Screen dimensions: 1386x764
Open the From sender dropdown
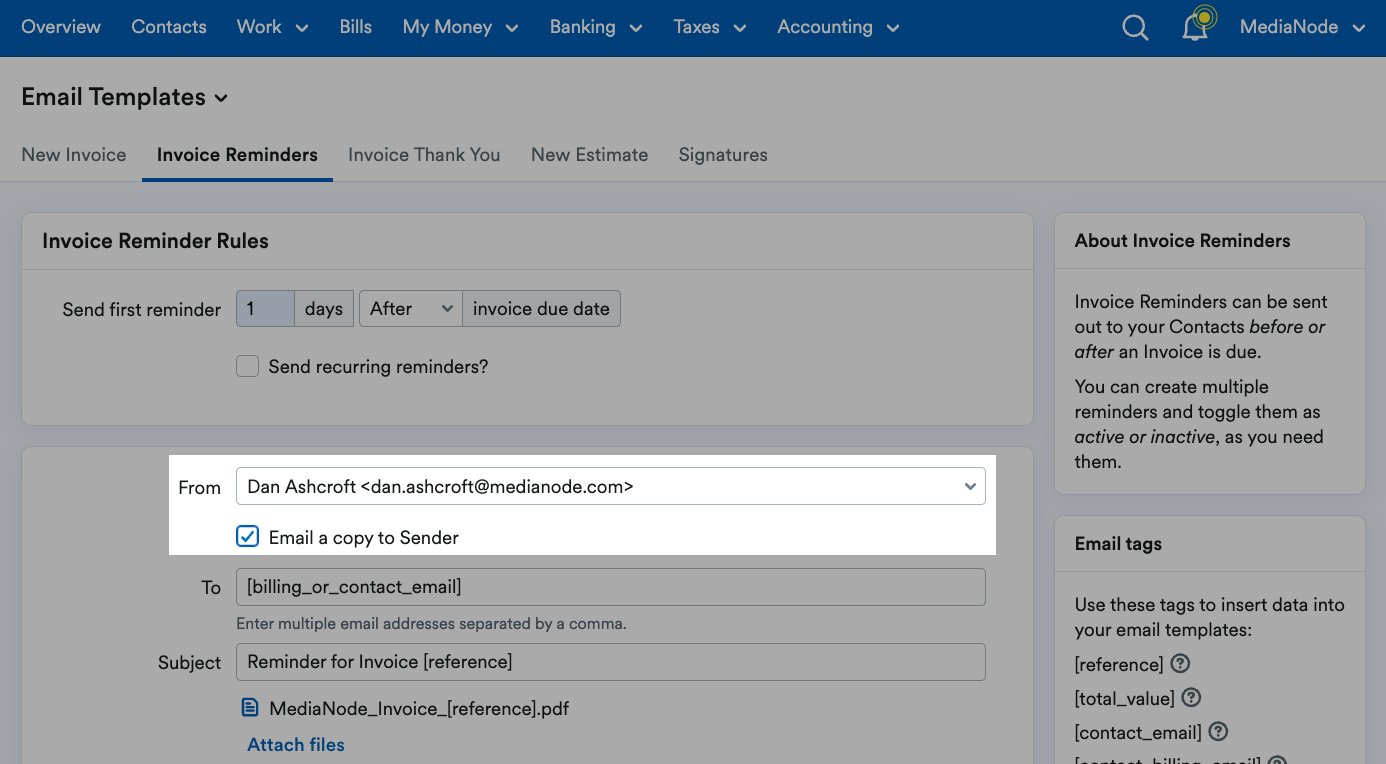pyautogui.click(x=611, y=487)
